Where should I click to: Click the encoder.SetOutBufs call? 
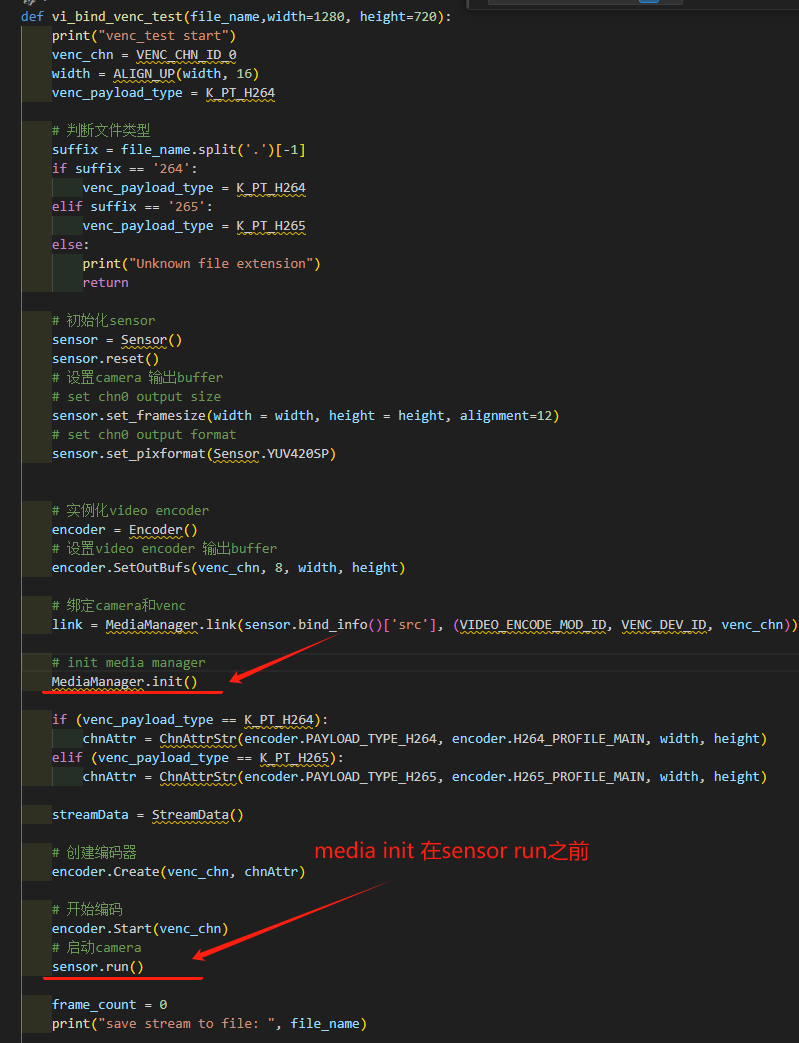(x=120, y=568)
